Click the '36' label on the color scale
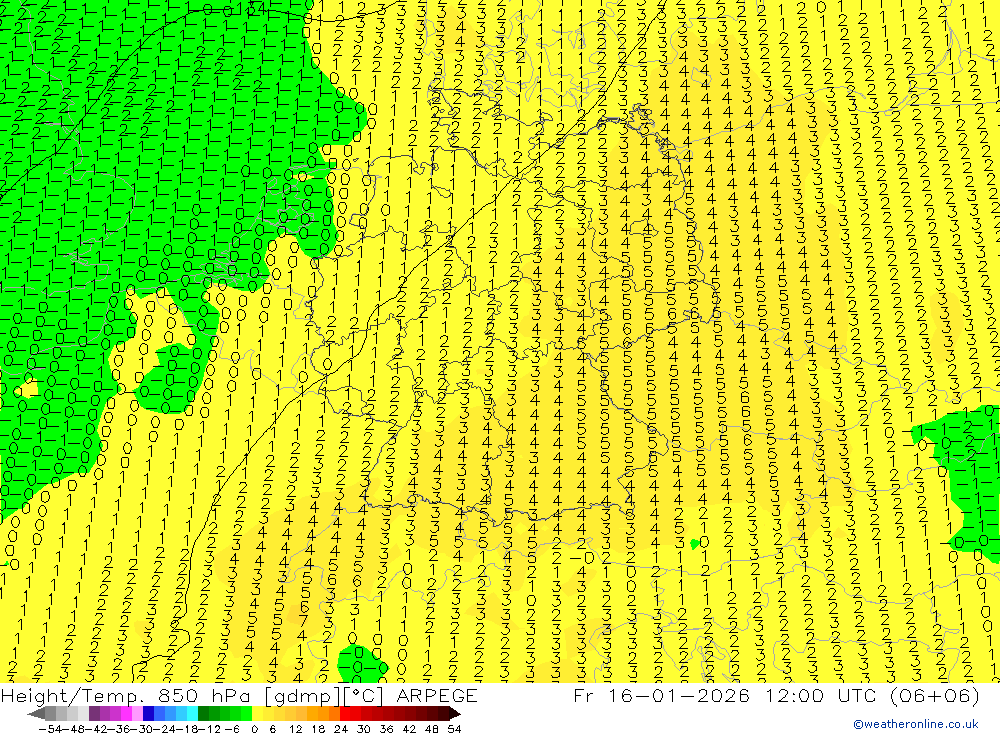 386,729
